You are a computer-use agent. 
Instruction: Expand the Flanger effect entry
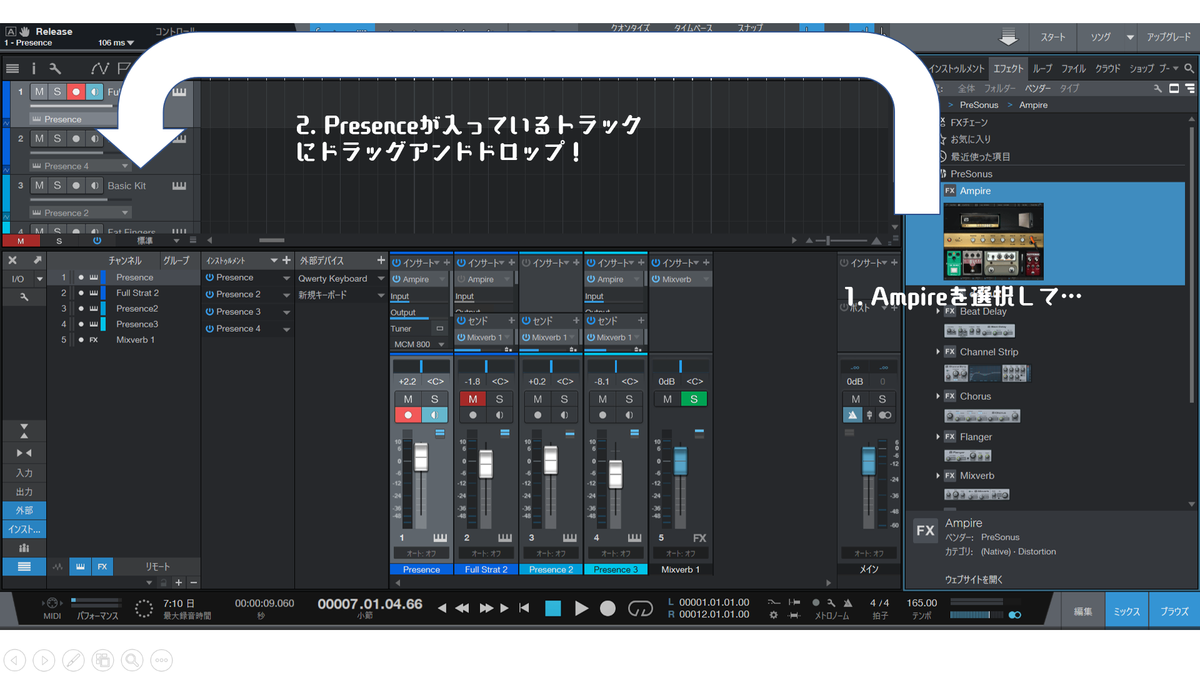(939, 437)
